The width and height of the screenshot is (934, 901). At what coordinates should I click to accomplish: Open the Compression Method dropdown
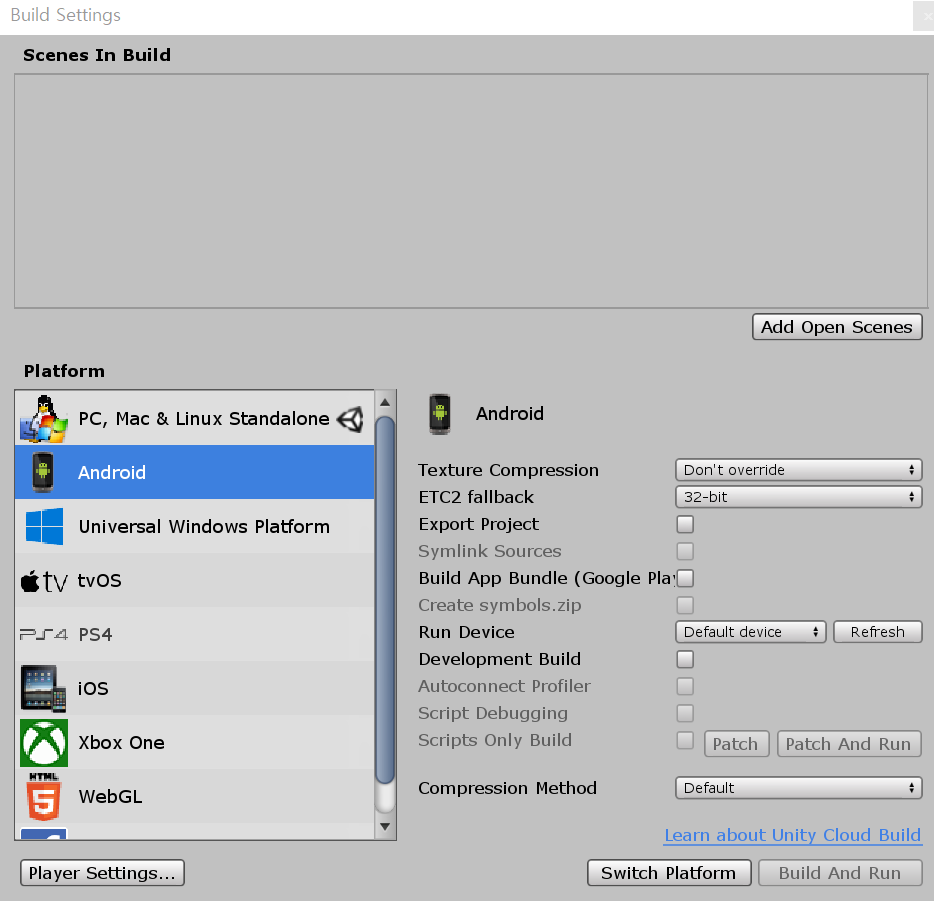[799, 788]
